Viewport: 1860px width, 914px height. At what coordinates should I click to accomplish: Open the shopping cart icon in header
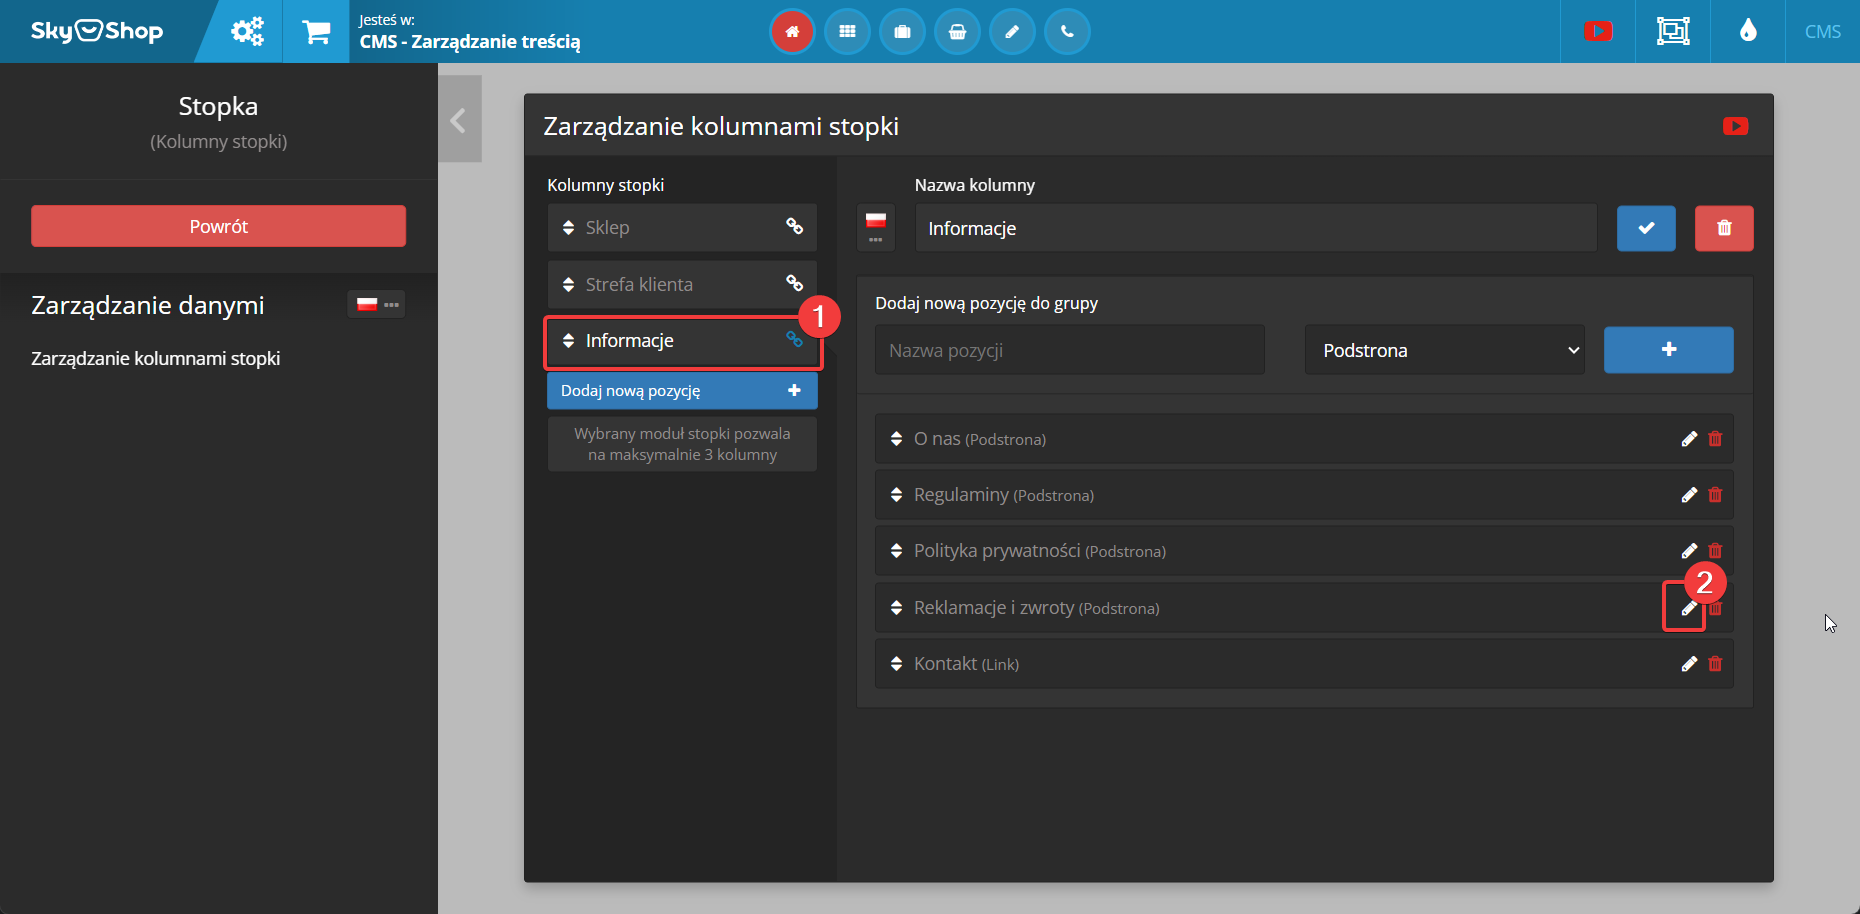(x=316, y=32)
